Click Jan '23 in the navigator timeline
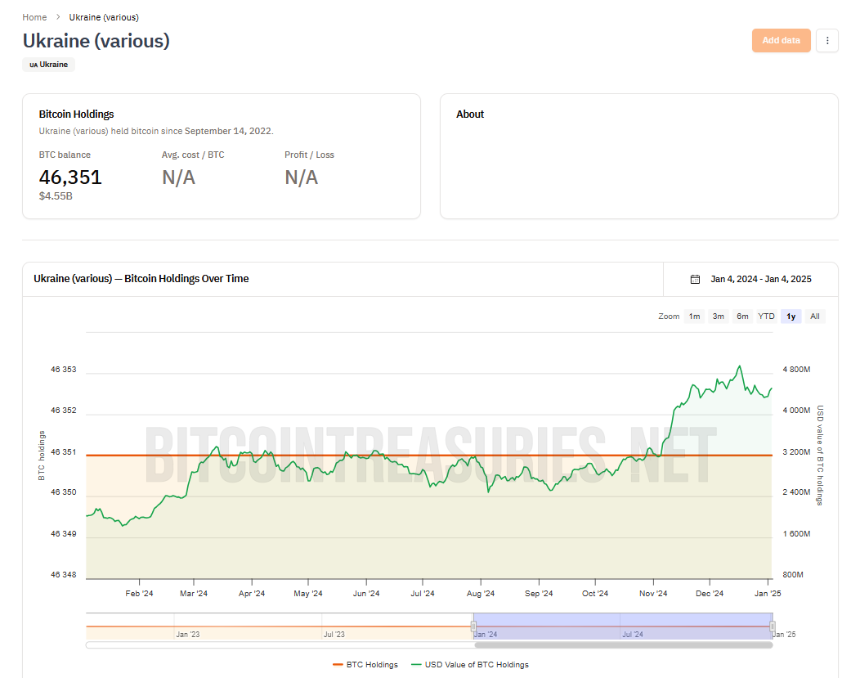The height and width of the screenshot is (678, 860). click(x=188, y=634)
